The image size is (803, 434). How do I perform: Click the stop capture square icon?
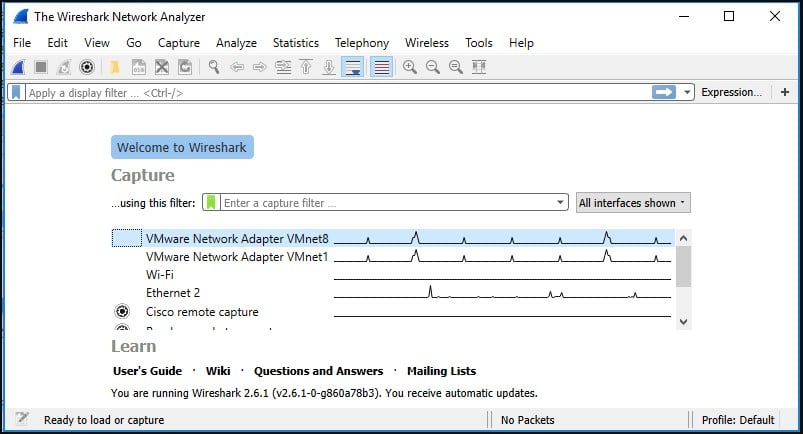pyautogui.click(x=41, y=67)
